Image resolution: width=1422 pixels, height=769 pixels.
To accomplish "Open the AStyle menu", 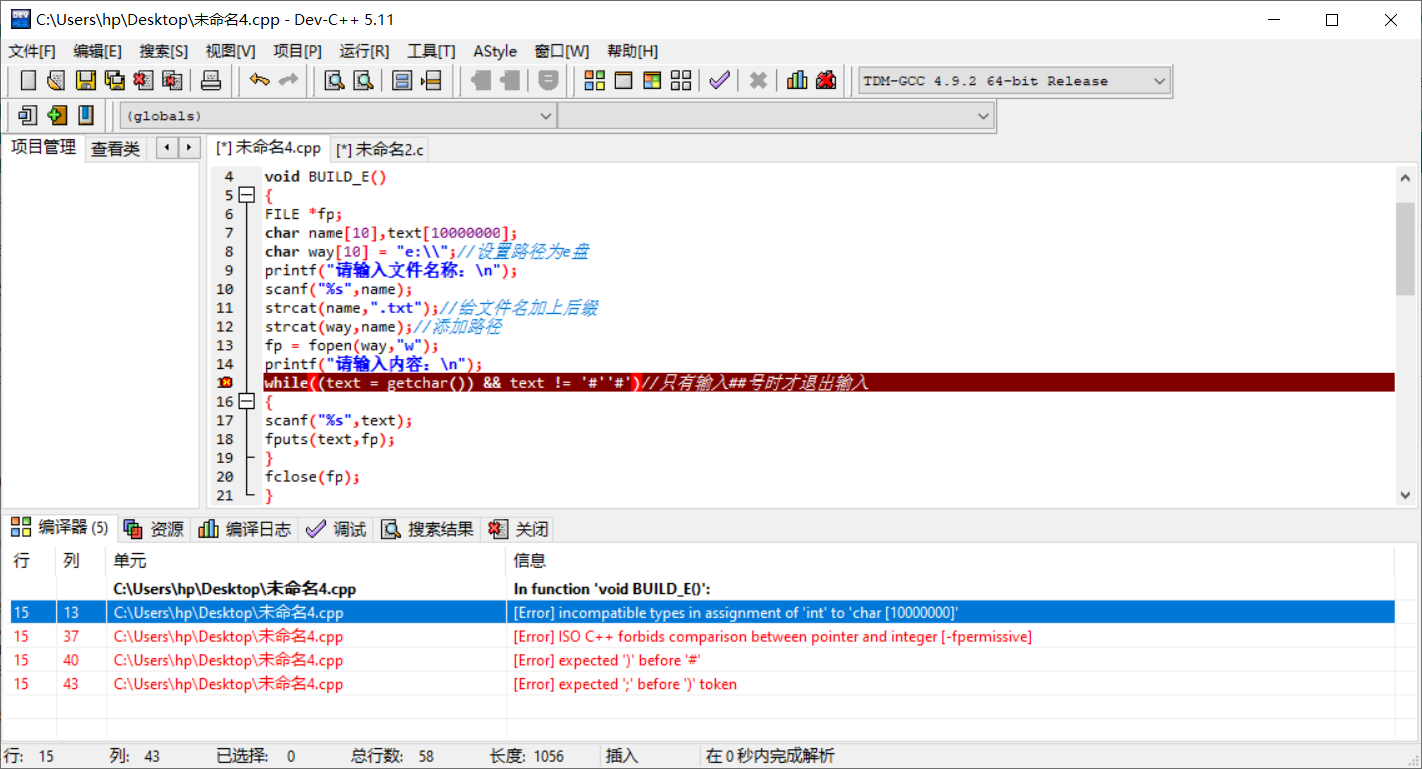I will [495, 51].
